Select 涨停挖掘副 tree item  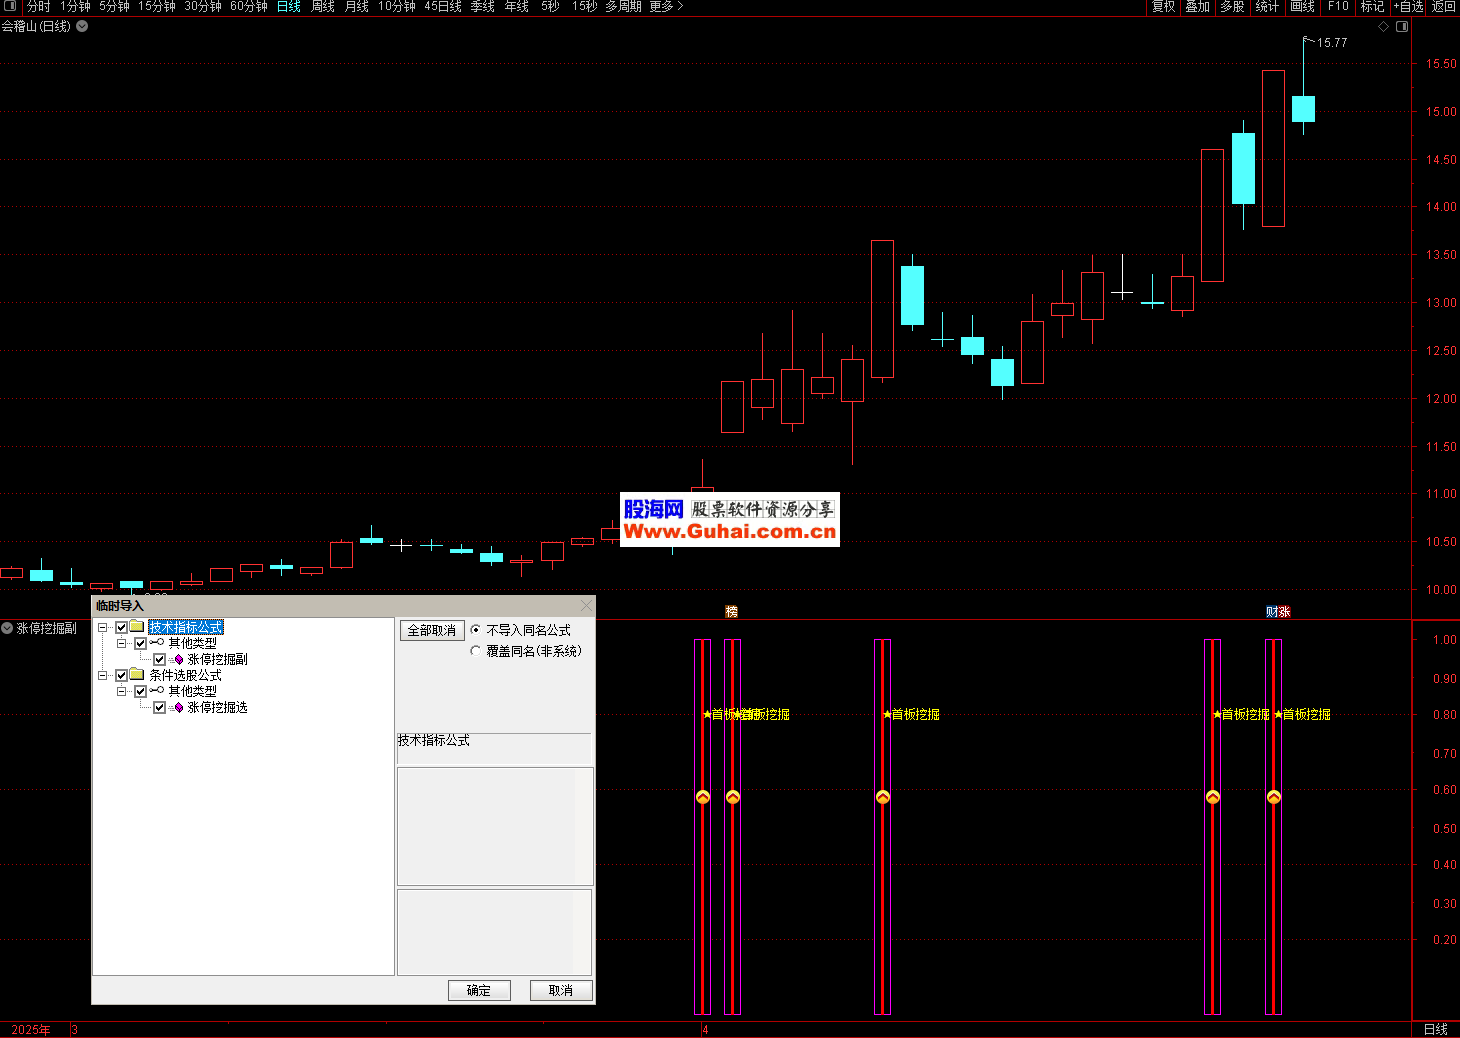[217, 659]
